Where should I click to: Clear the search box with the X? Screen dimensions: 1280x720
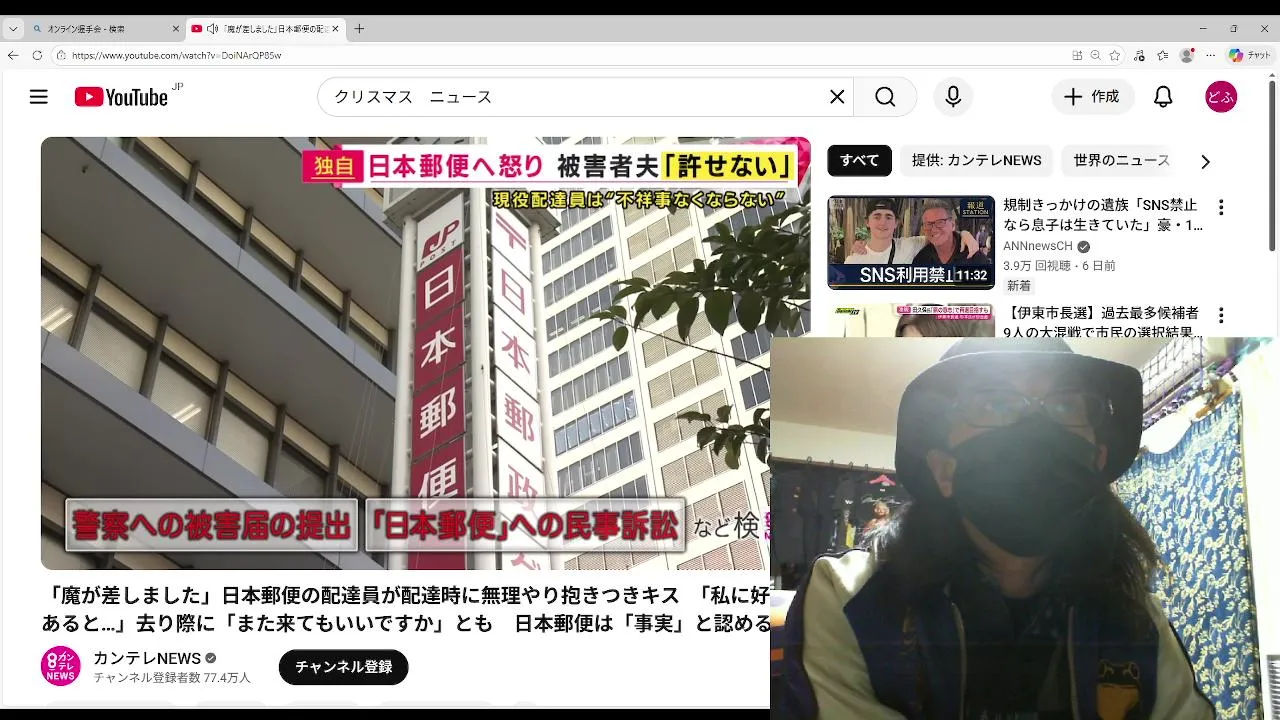tap(837, 97)
